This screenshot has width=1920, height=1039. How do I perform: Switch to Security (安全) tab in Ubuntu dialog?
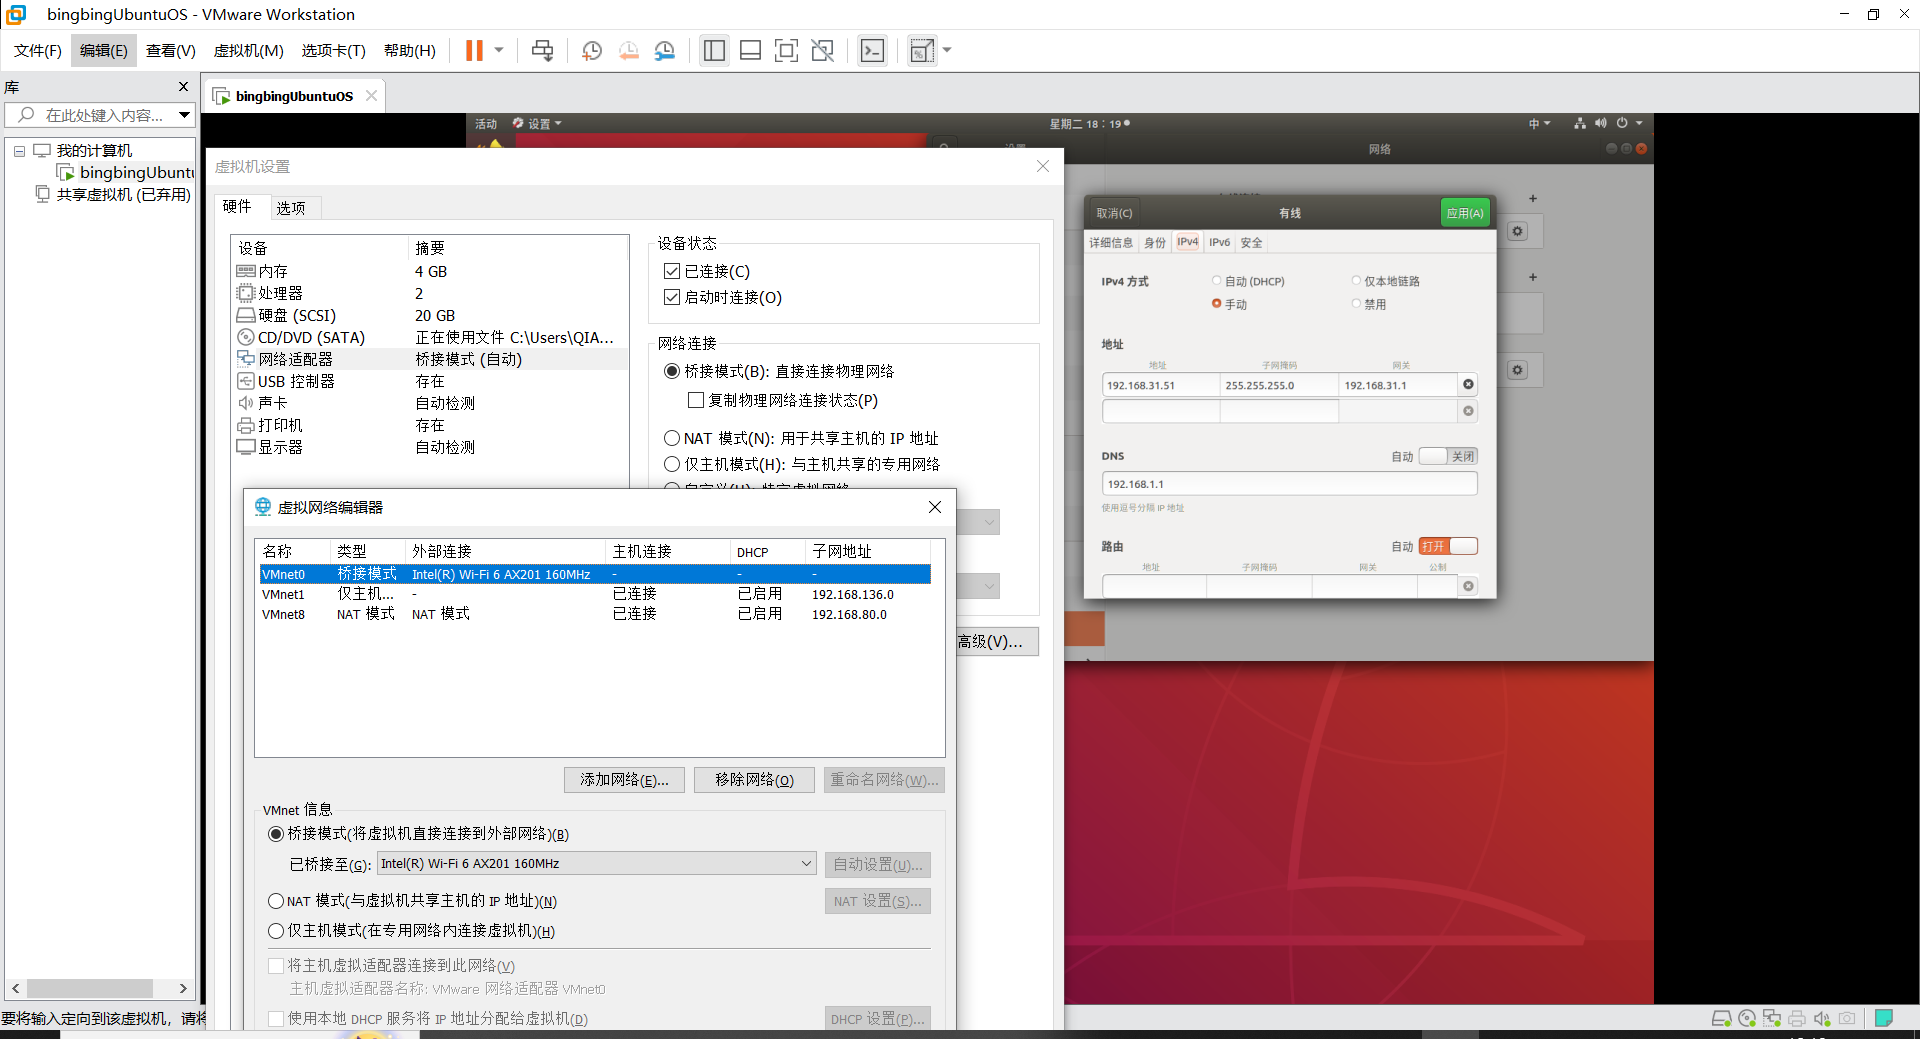[1251, 243]
